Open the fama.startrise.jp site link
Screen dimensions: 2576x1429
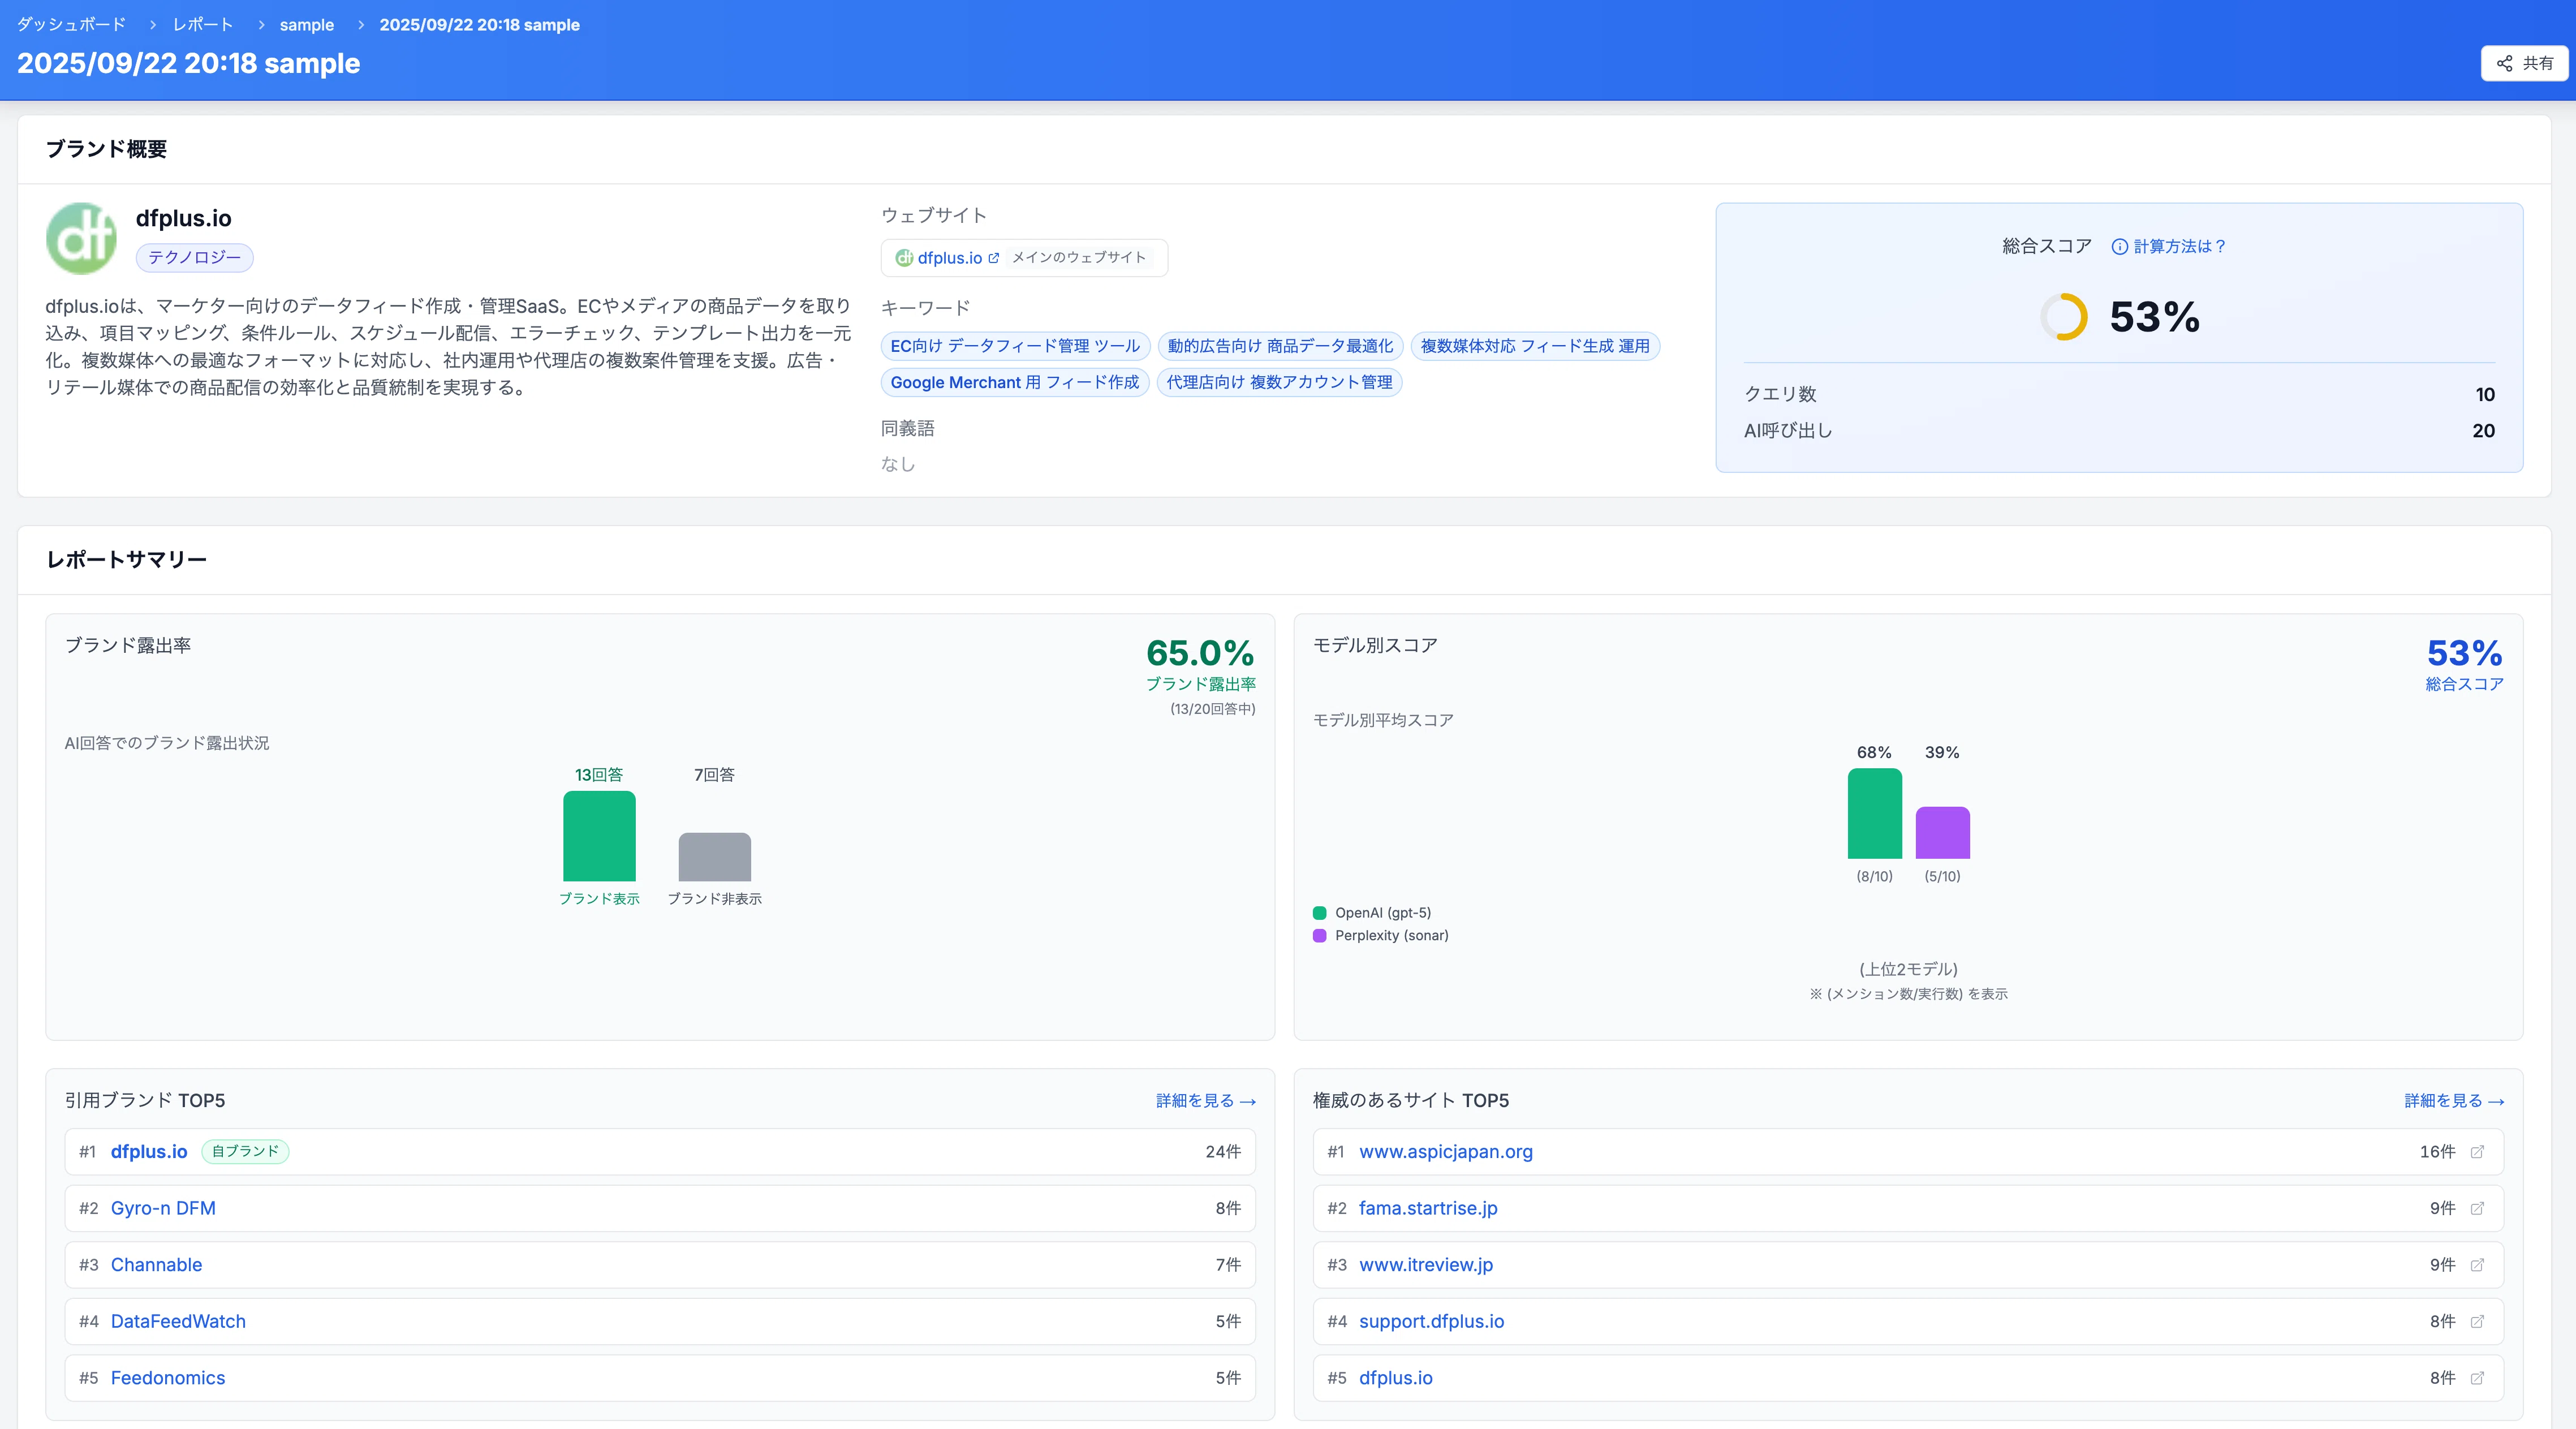tap(1428, 1208)
